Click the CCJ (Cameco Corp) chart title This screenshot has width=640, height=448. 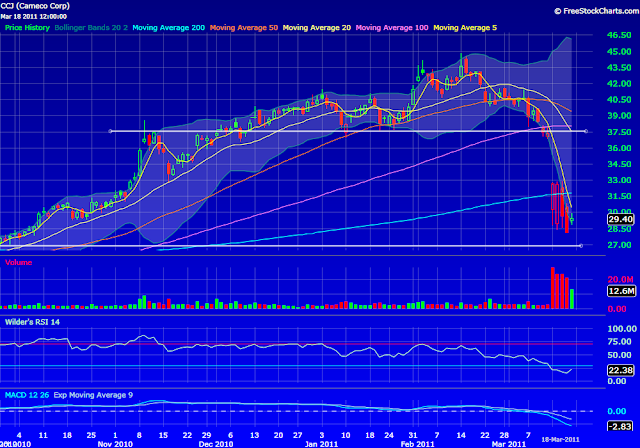tap(35, 6)
